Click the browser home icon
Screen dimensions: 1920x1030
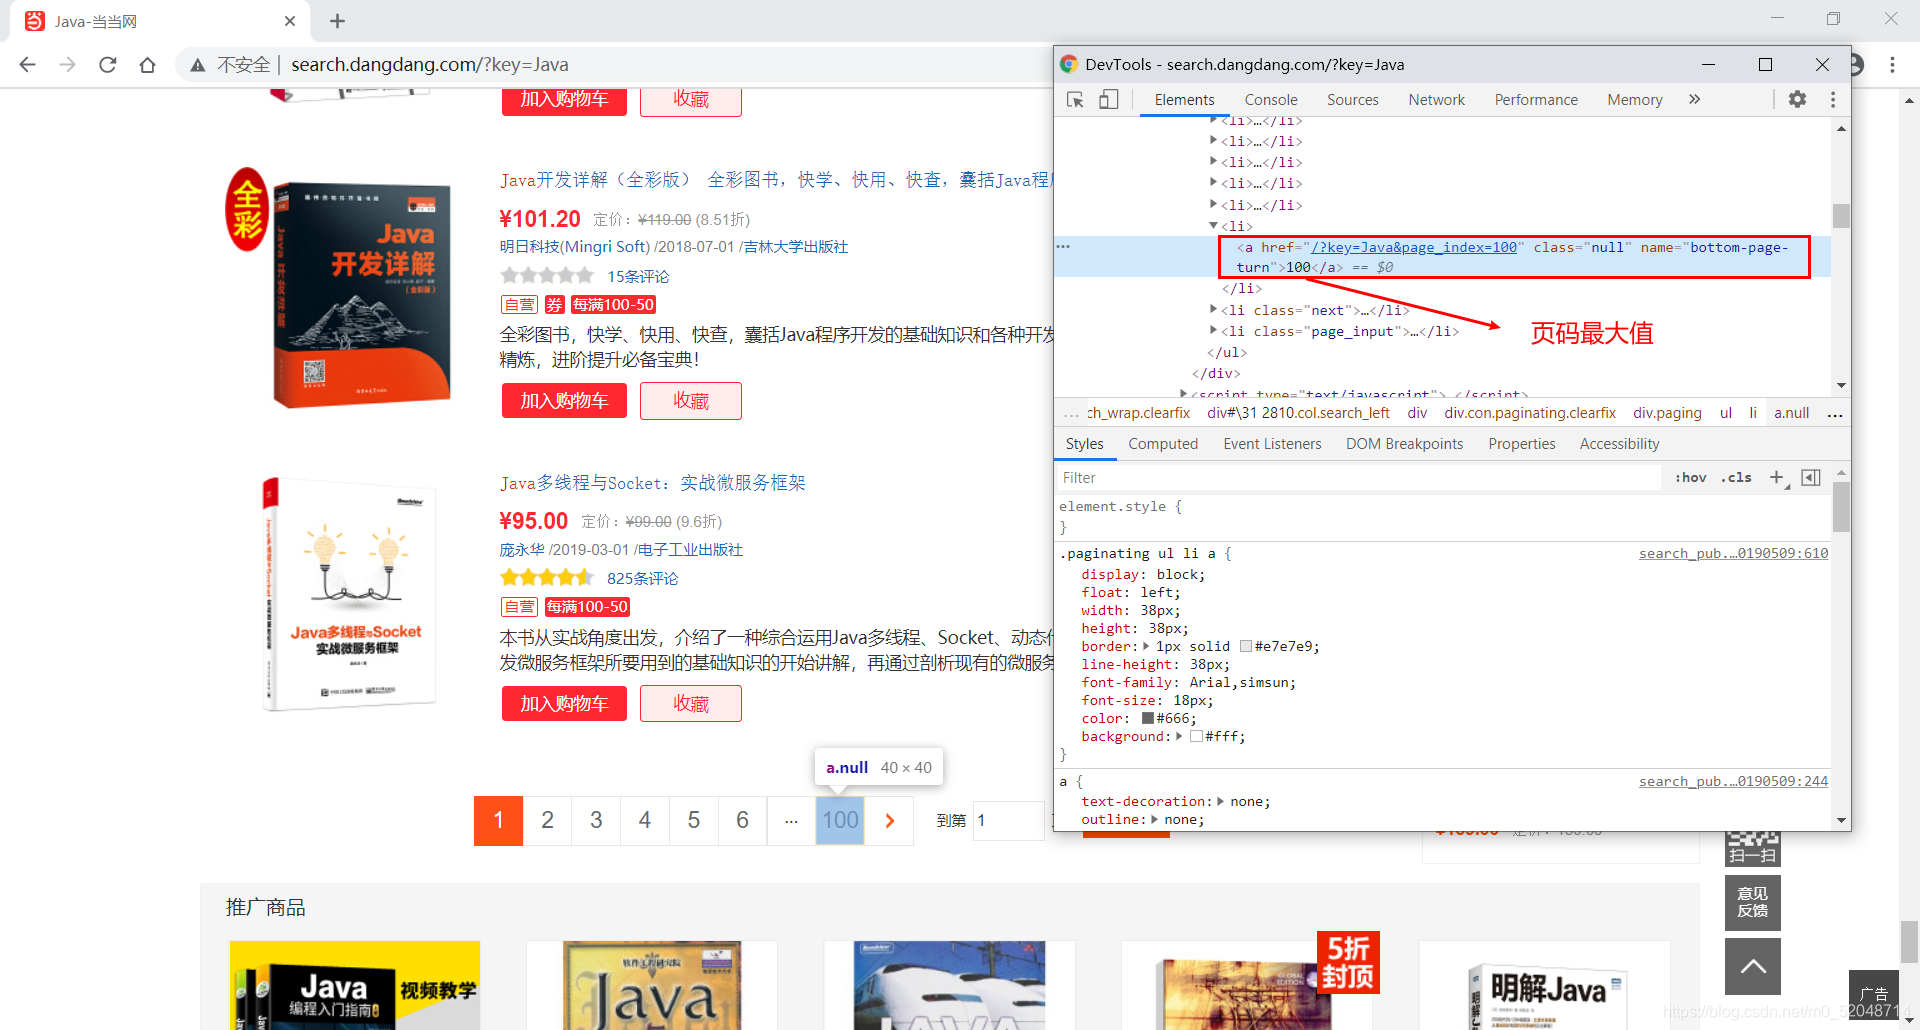(148, 64)
